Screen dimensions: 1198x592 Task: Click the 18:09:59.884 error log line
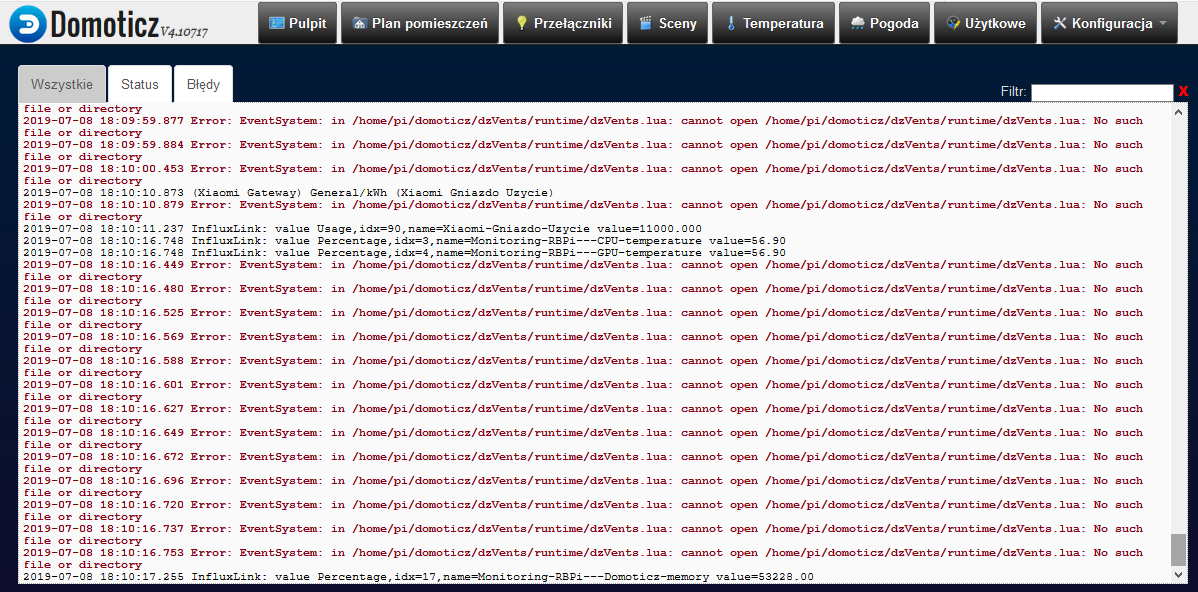pos(583,150)
